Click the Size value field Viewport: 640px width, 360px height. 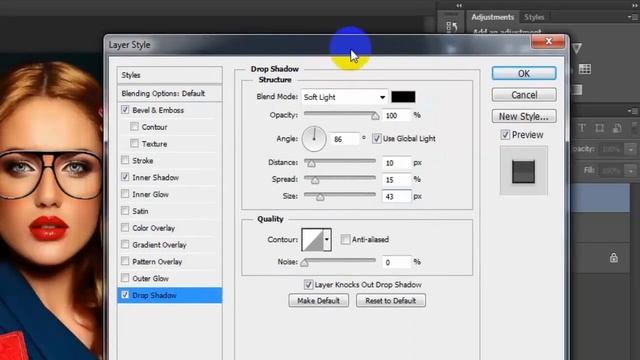click(x=396, y=196)
